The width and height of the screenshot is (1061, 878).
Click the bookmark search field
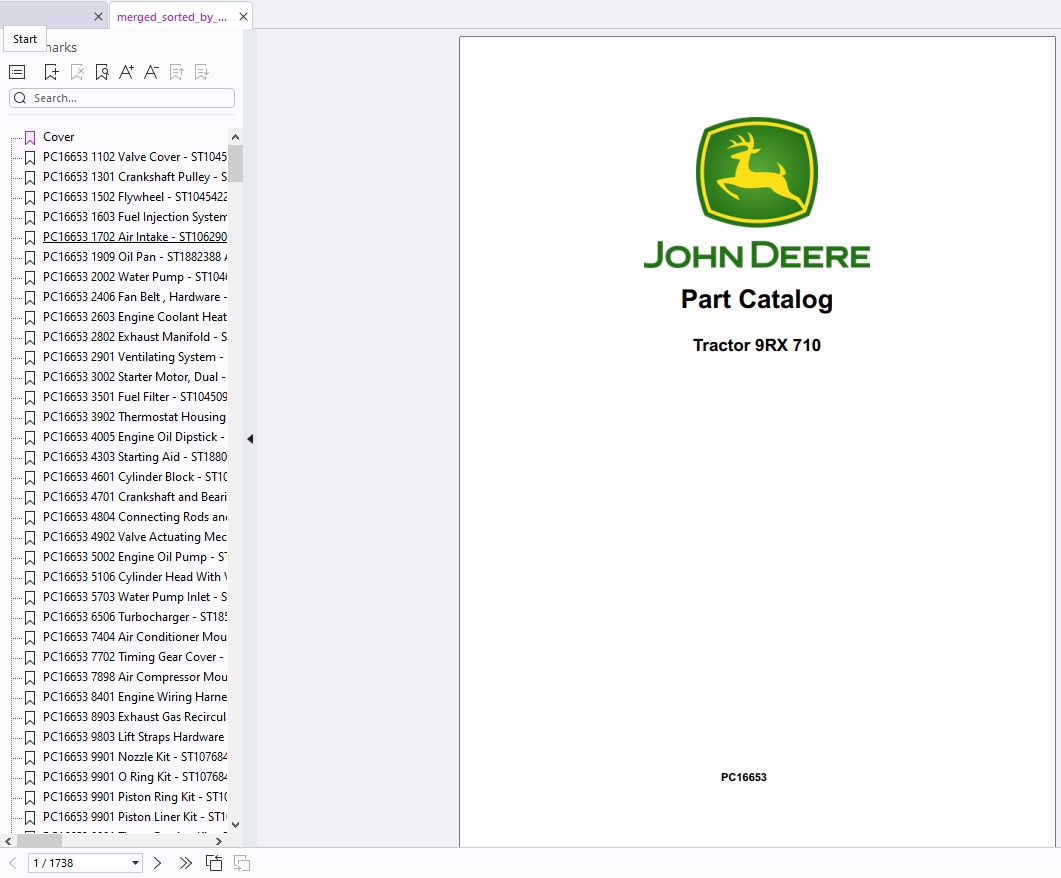pyautogui.click(x=130, y=98)
